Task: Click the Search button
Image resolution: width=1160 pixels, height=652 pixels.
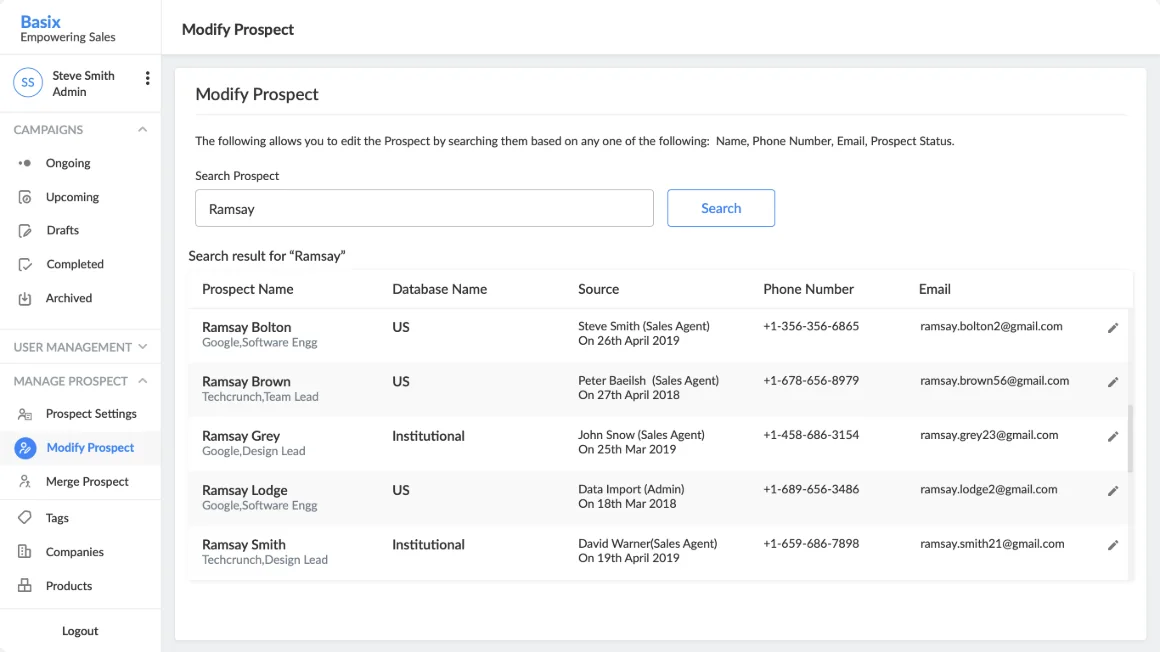Action: point(721,208)
